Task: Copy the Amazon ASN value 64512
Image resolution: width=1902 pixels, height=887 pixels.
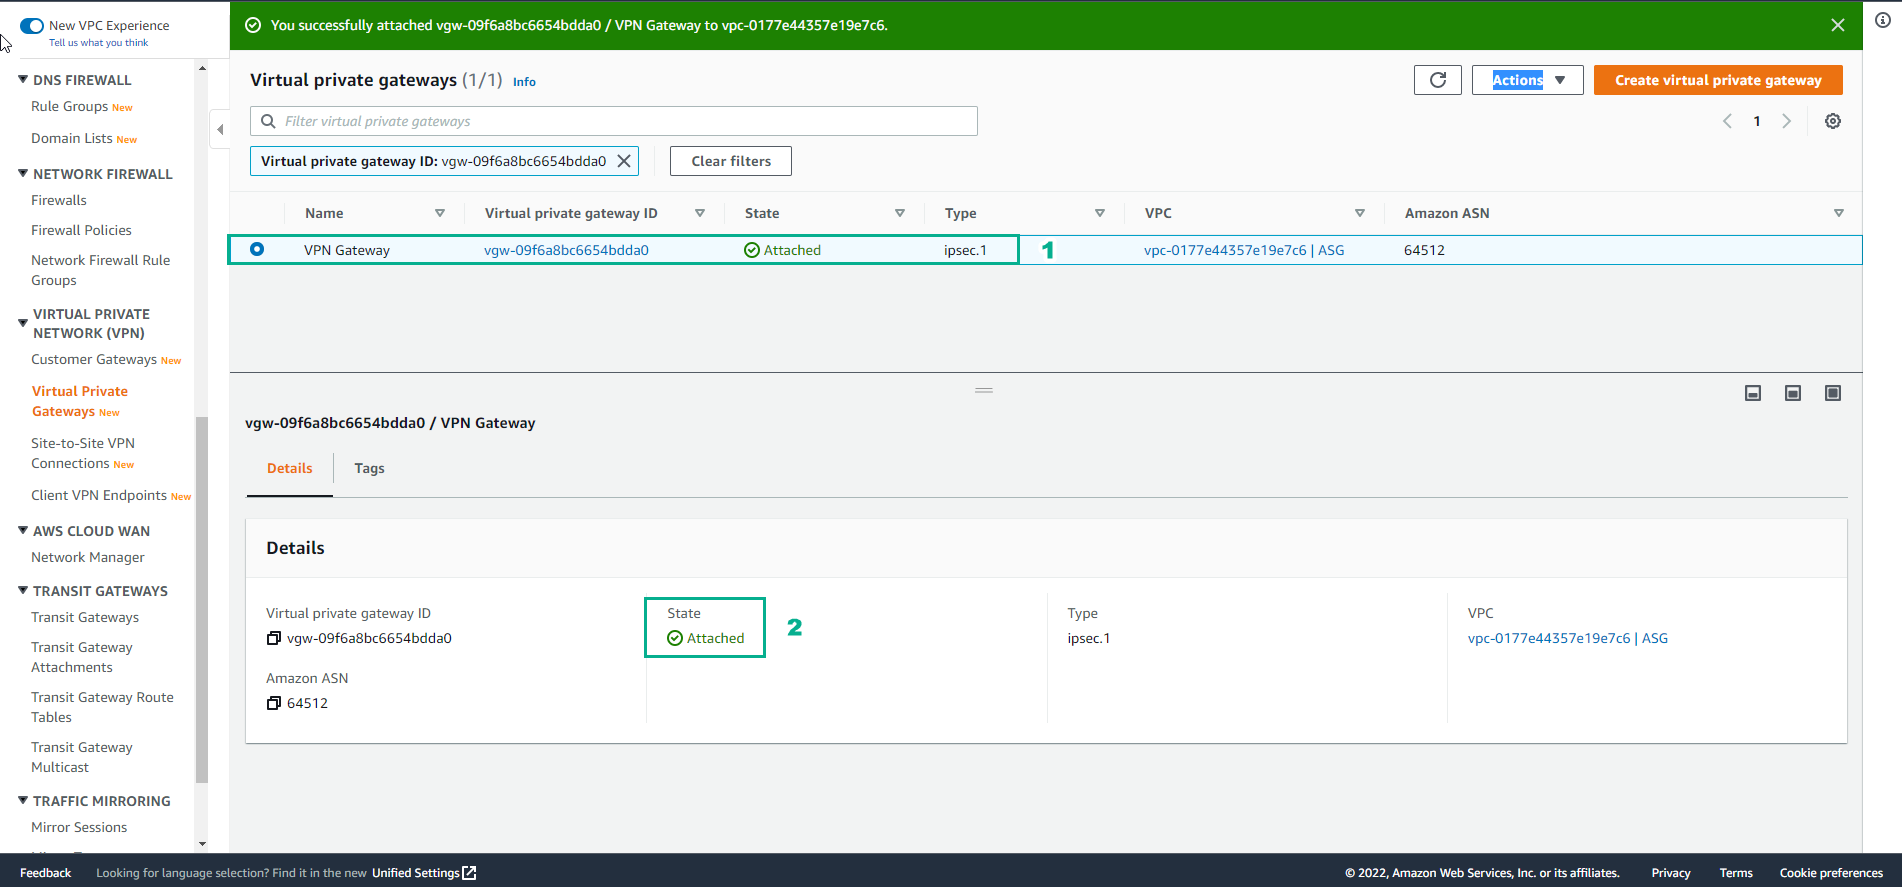Action: click(x=274, y=703)
